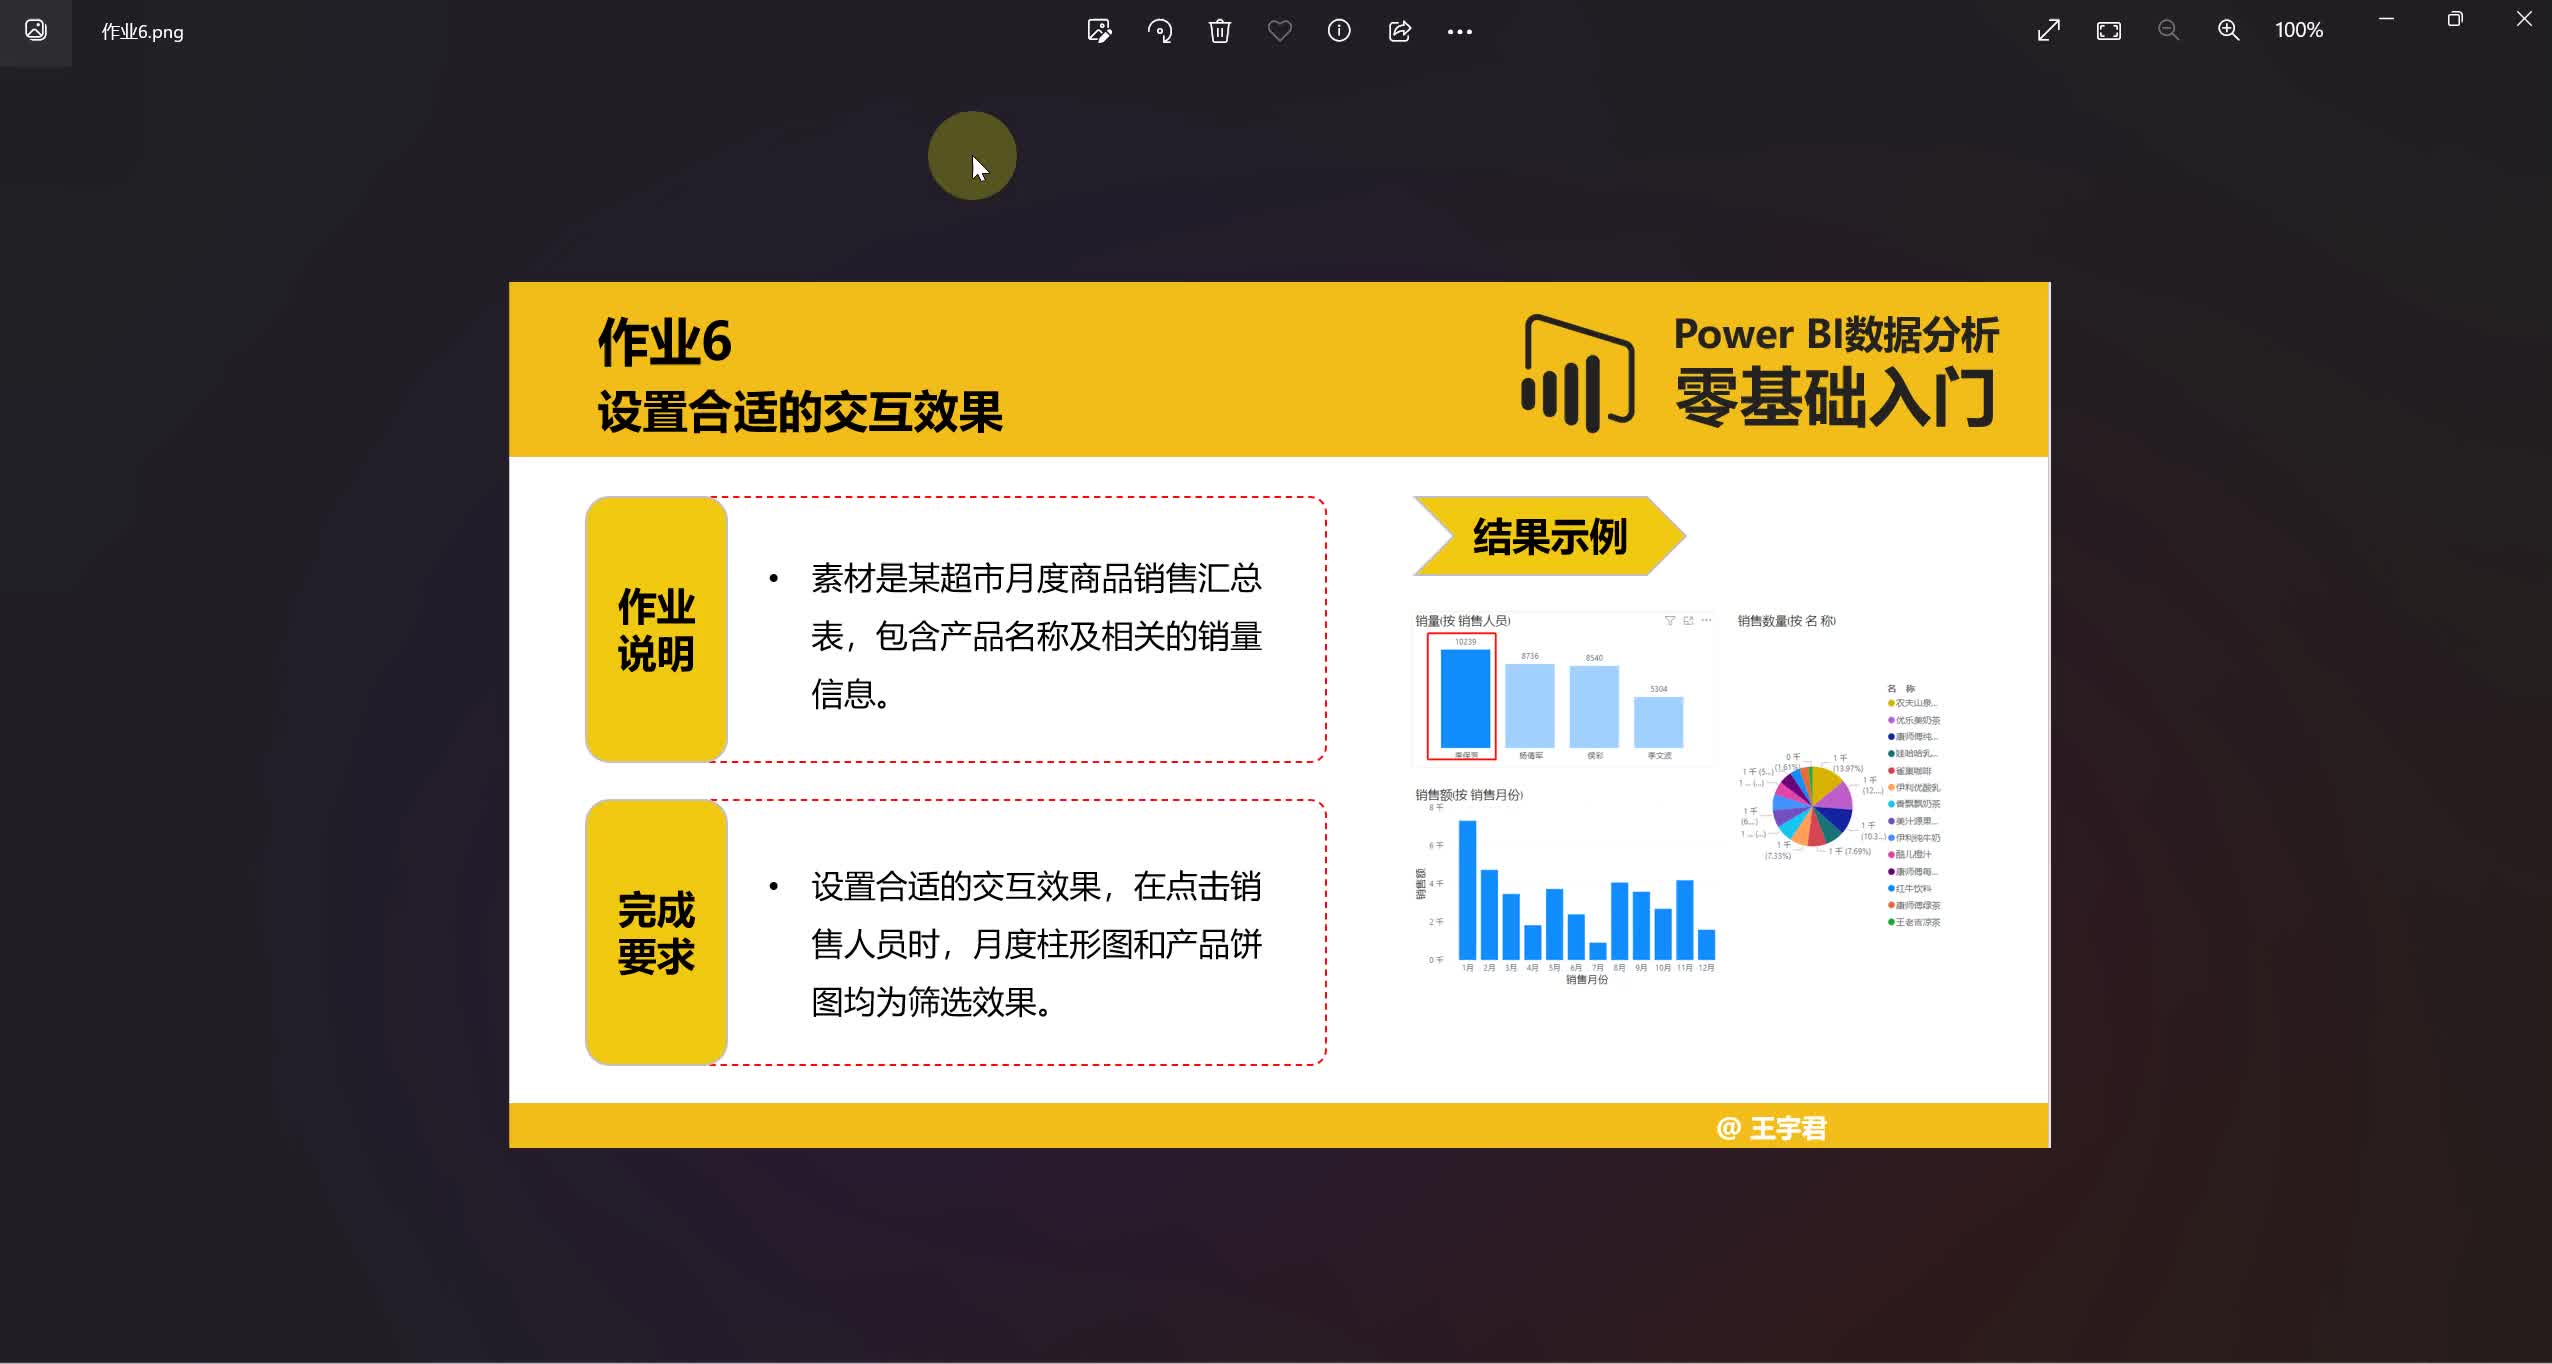Click the 作业6.png file name title
The height and width of the screenshot is (1364, 2552).
pyautogui.click(x=142, y=32)
